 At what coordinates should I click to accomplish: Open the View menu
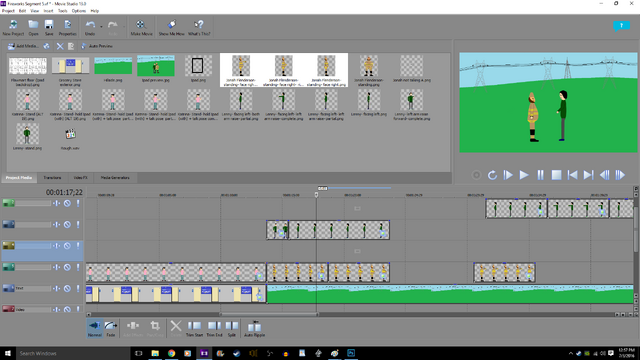click(35, 11)
